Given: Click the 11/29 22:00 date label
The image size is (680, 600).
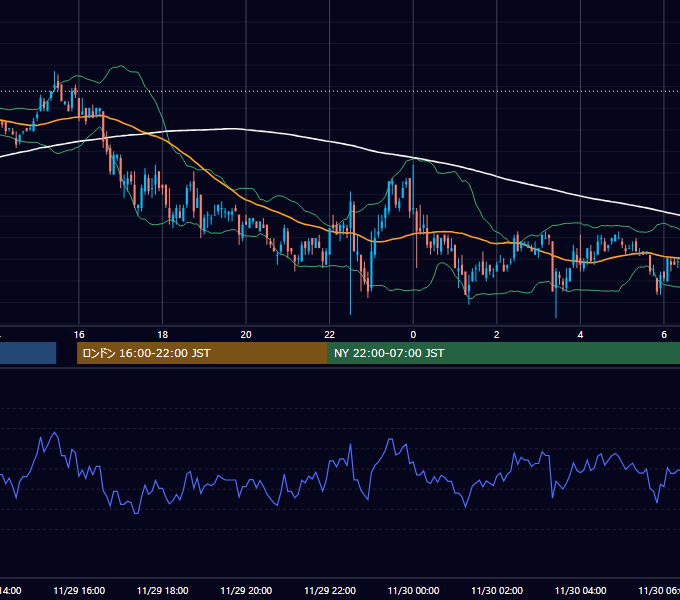Looking at the screenshot, I should (330, 590).
